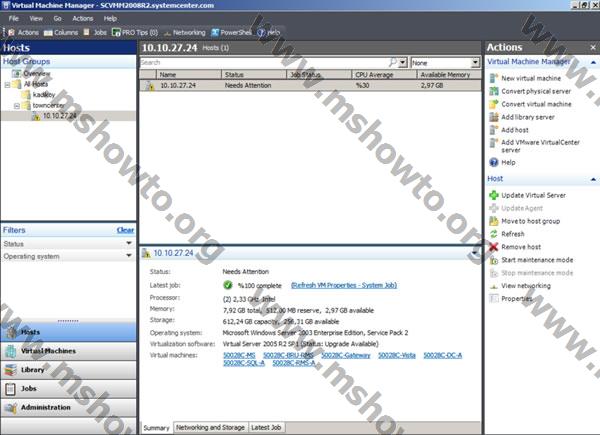Click the Help icon in Actions pane
This screenshot has width=600, height=435.
pos(494,162)
